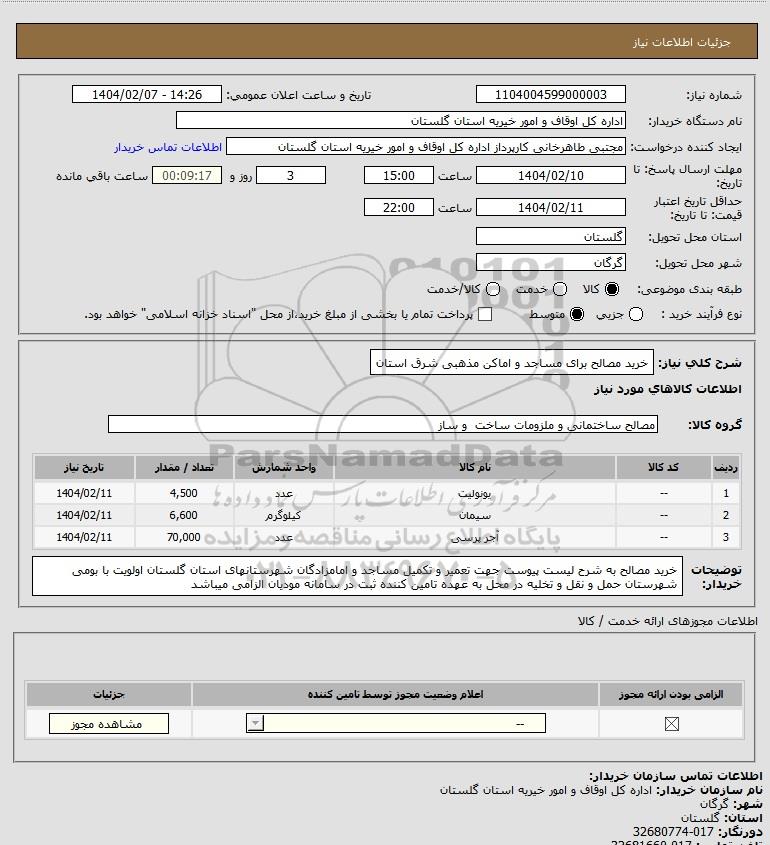The width and height of the screenshot is (770, 845).
Task: Click the مشاهده مجوز button
Action: coord(108,724)
